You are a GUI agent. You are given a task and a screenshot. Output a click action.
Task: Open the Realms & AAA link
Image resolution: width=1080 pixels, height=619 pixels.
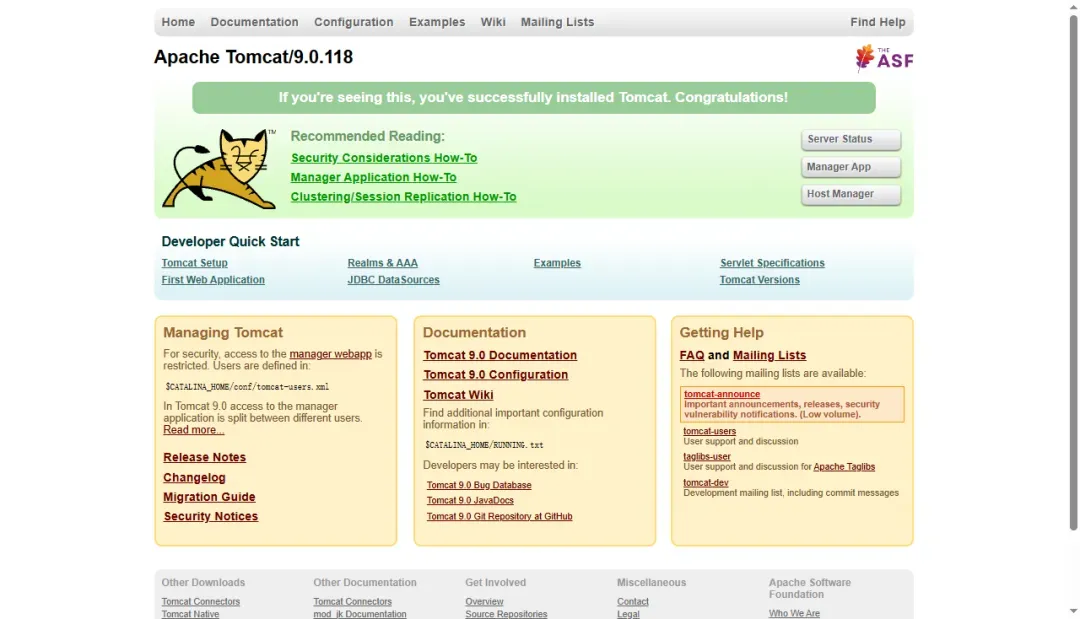click(x=382, y=263)
